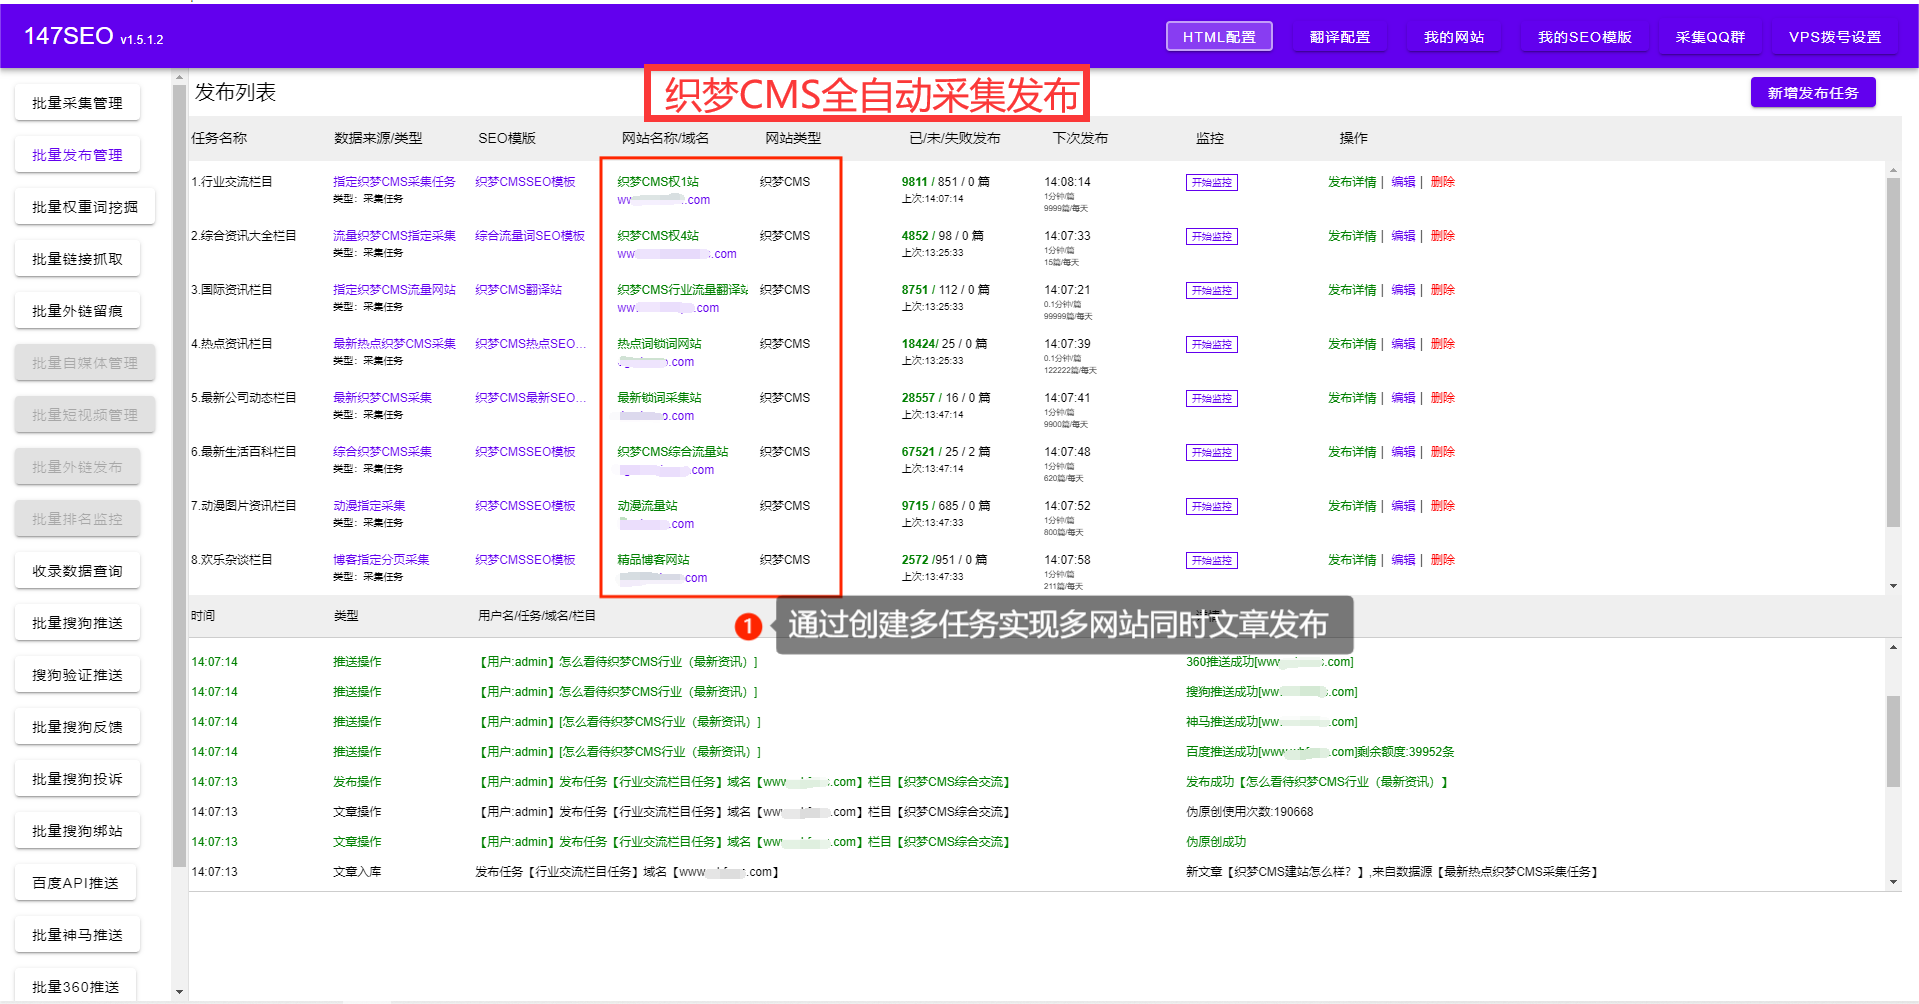
Task: Click publish list scroll down arrow
Action: coord(1893,586)
